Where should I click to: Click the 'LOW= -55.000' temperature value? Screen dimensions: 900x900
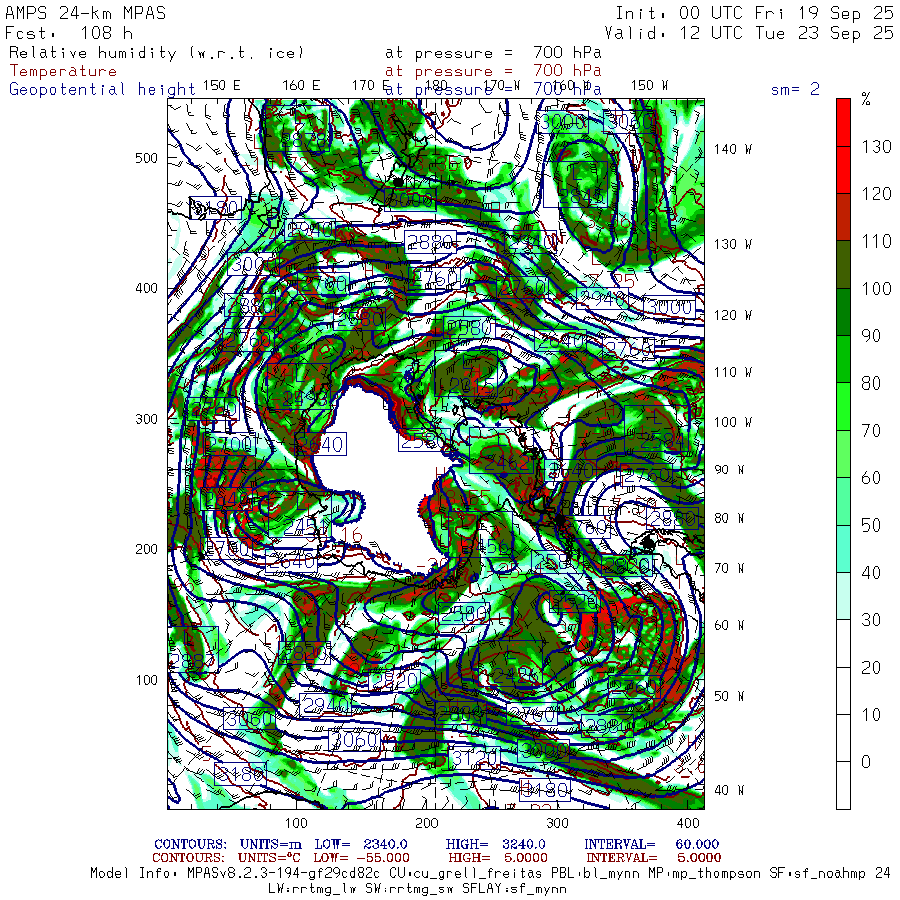pyautogui.click(x=362, y=858)
